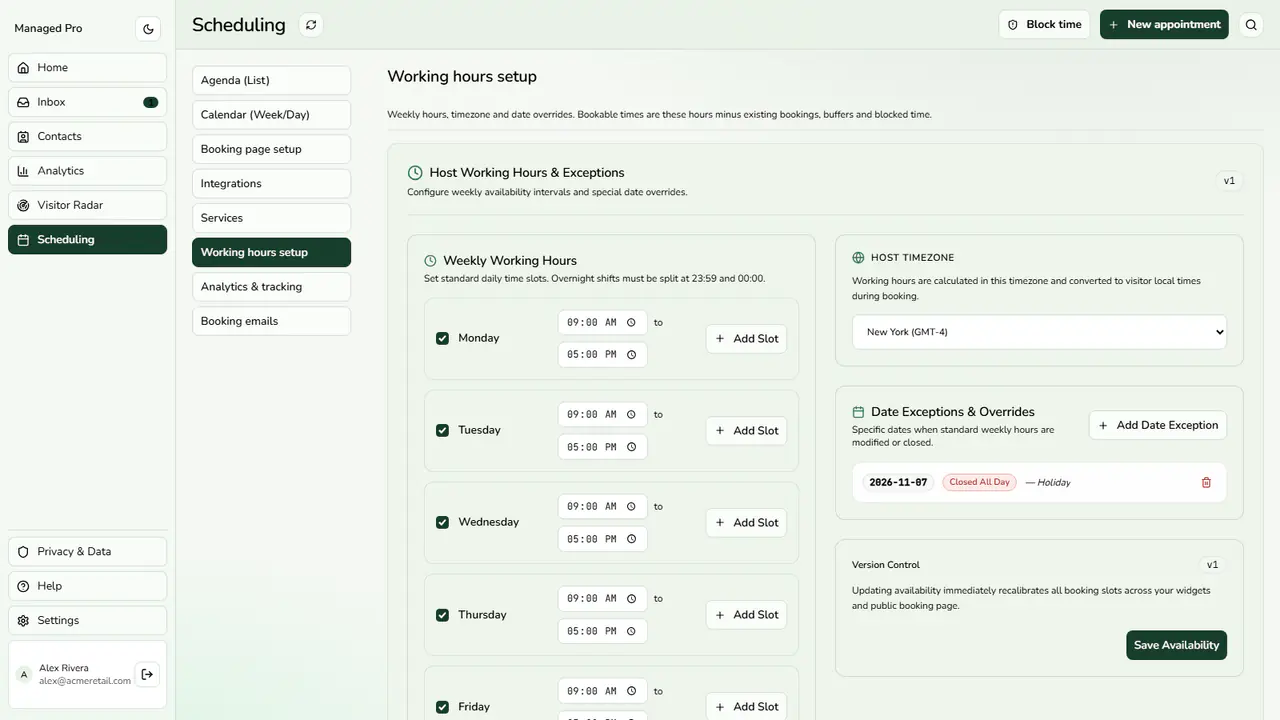Screen dimensions: 1280x720
Task: Click Add Date Exception button
Action: coord(1158,425)
